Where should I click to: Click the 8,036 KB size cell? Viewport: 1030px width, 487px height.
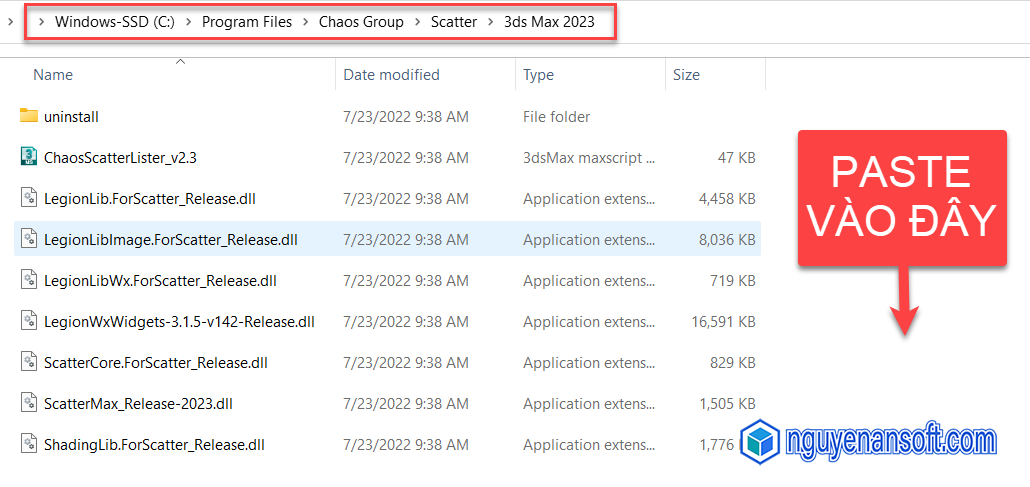[728, 240]
